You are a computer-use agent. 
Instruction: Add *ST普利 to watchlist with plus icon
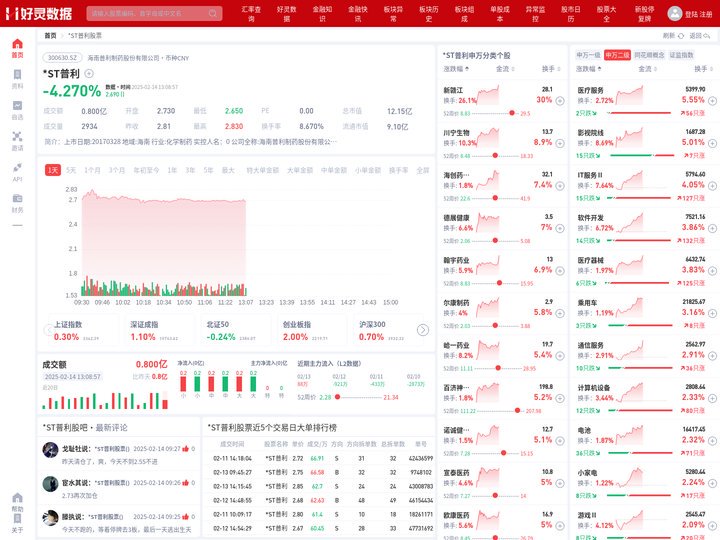pos(89,73)
